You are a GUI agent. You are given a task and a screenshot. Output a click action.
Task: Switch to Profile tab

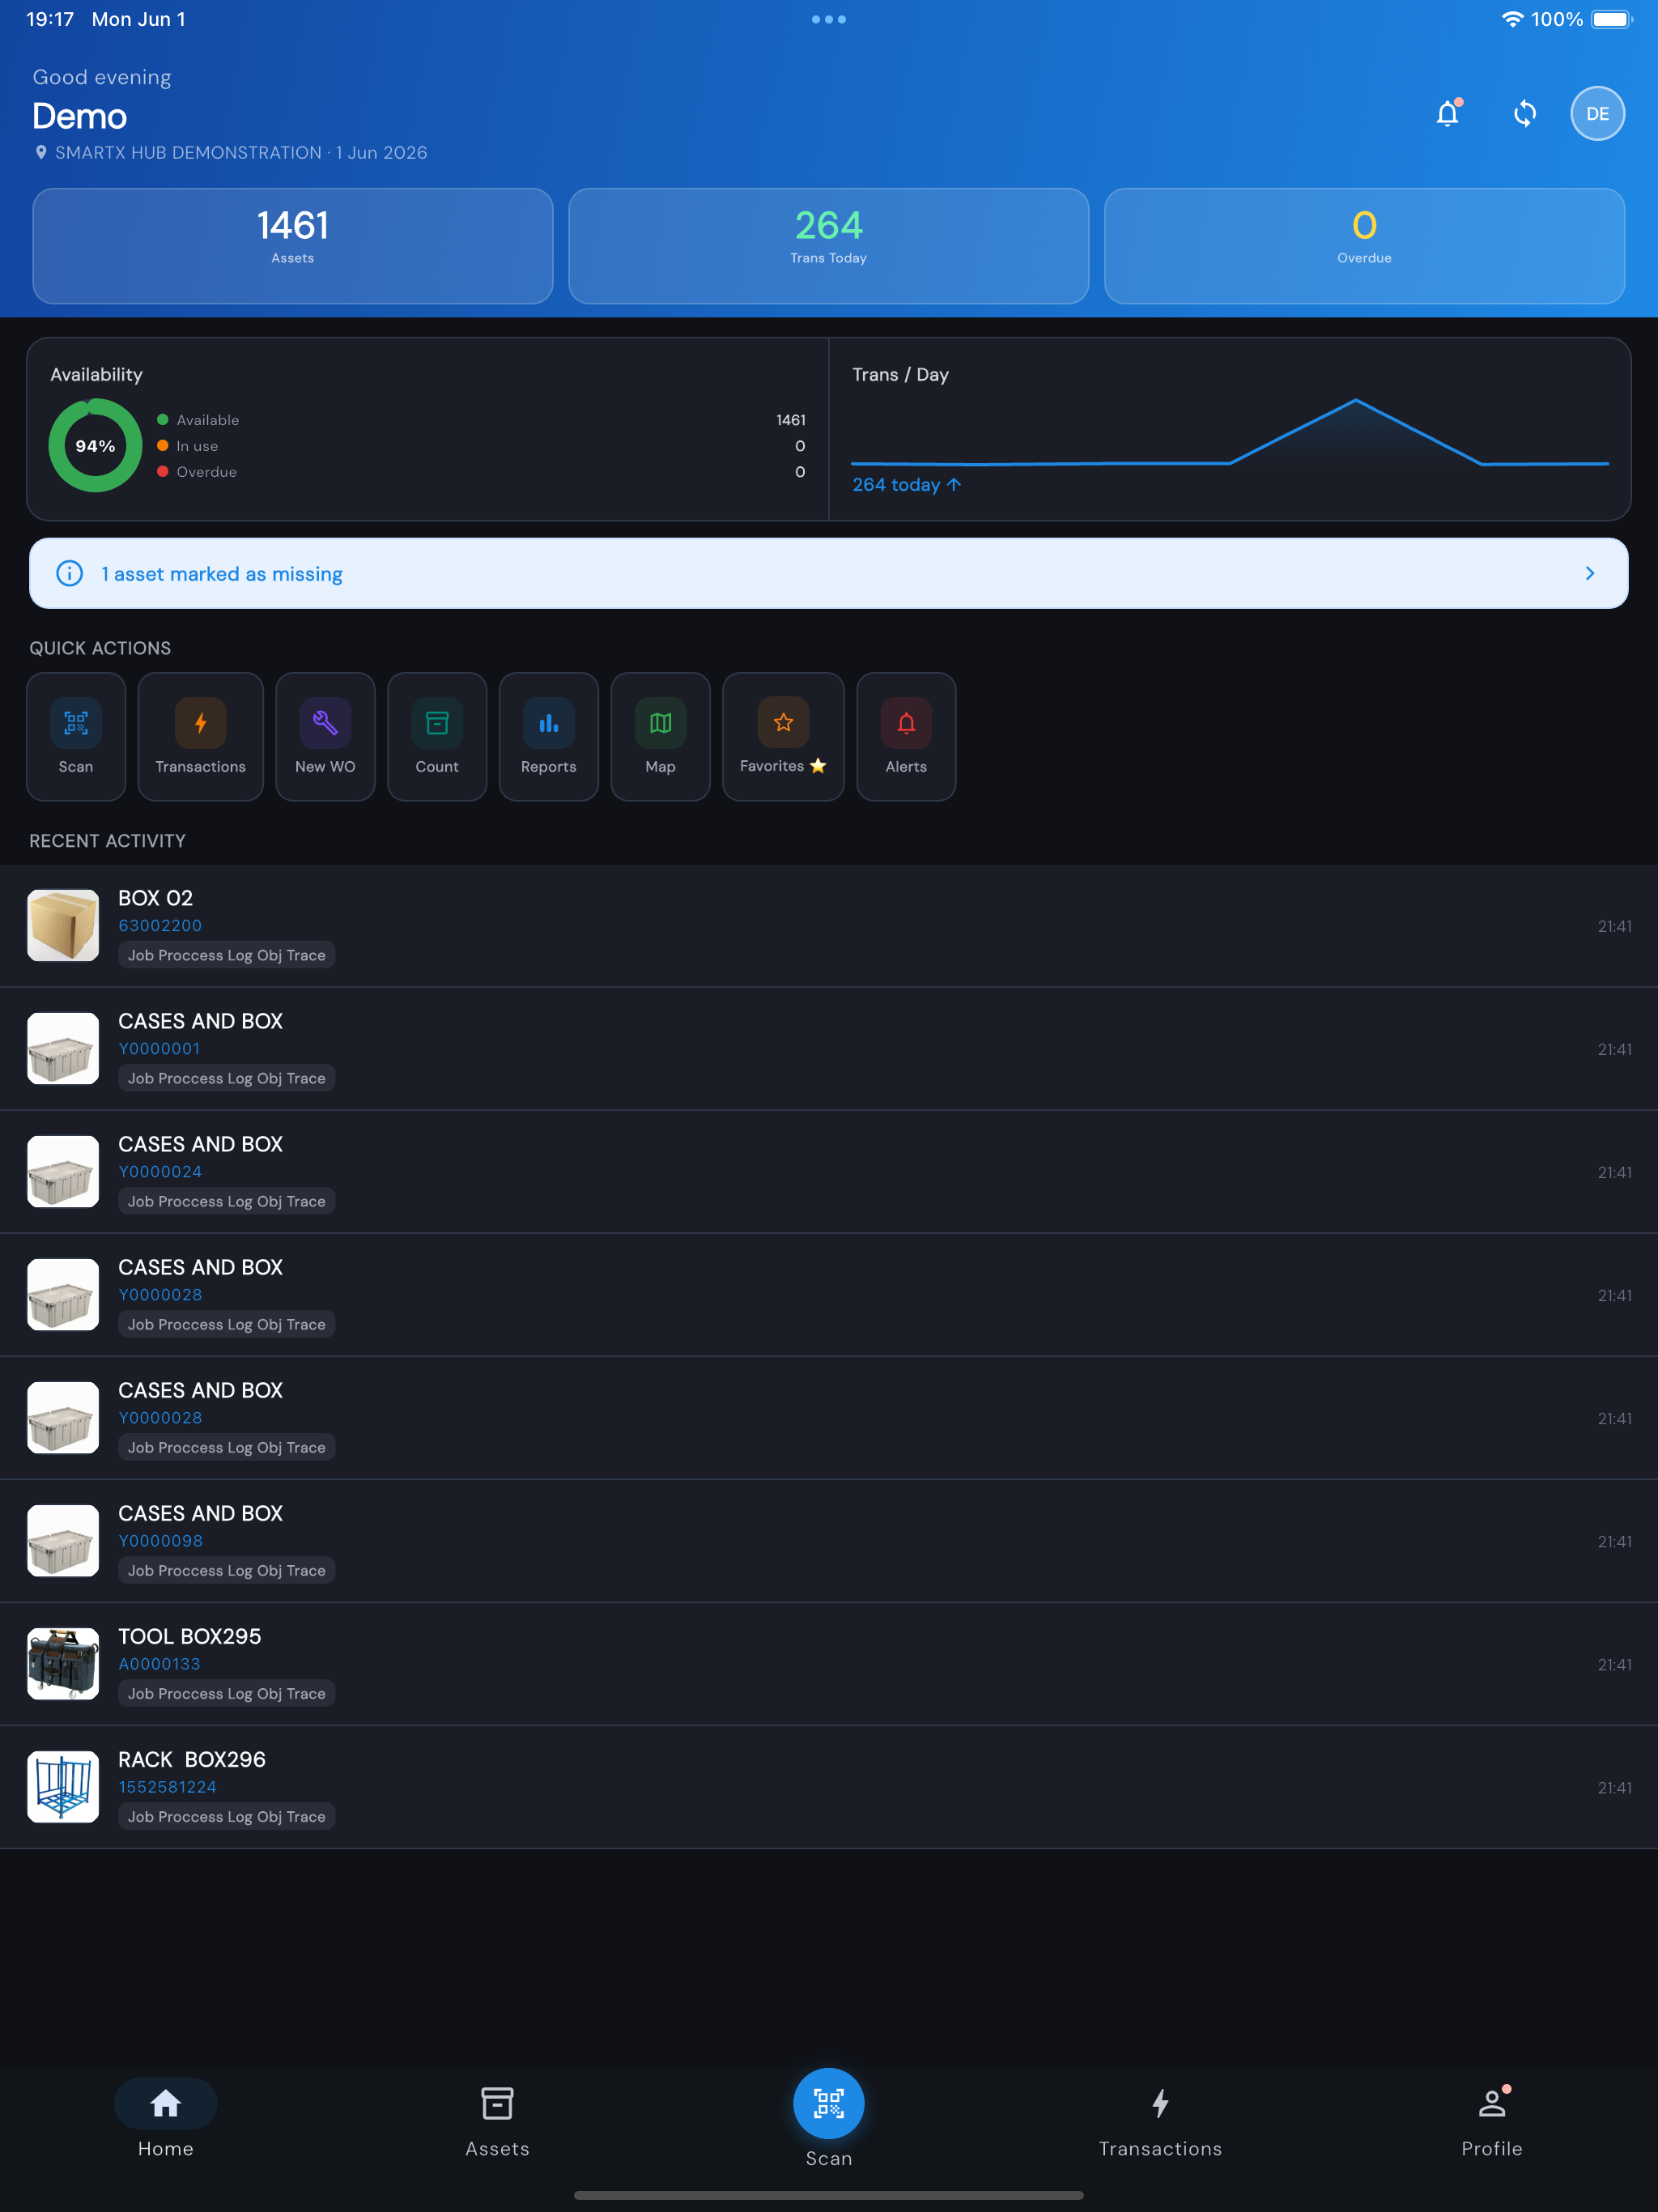click(1491, 2120)
